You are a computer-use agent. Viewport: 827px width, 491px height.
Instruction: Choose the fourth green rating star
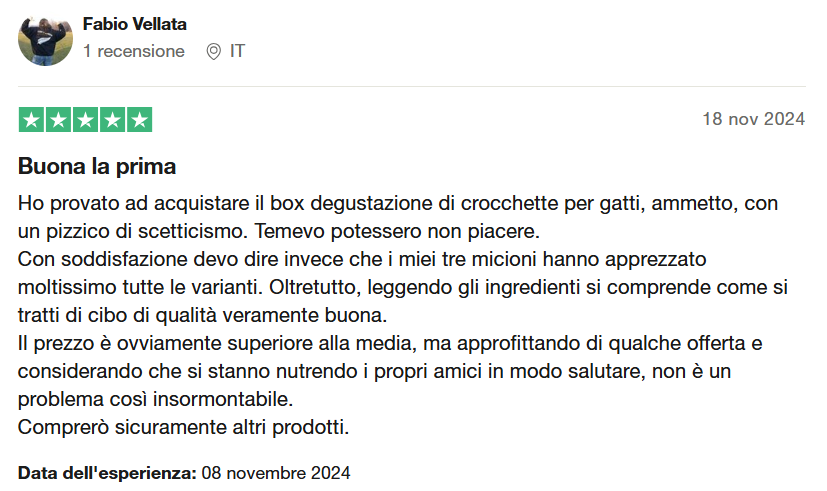tap(112, 120)
